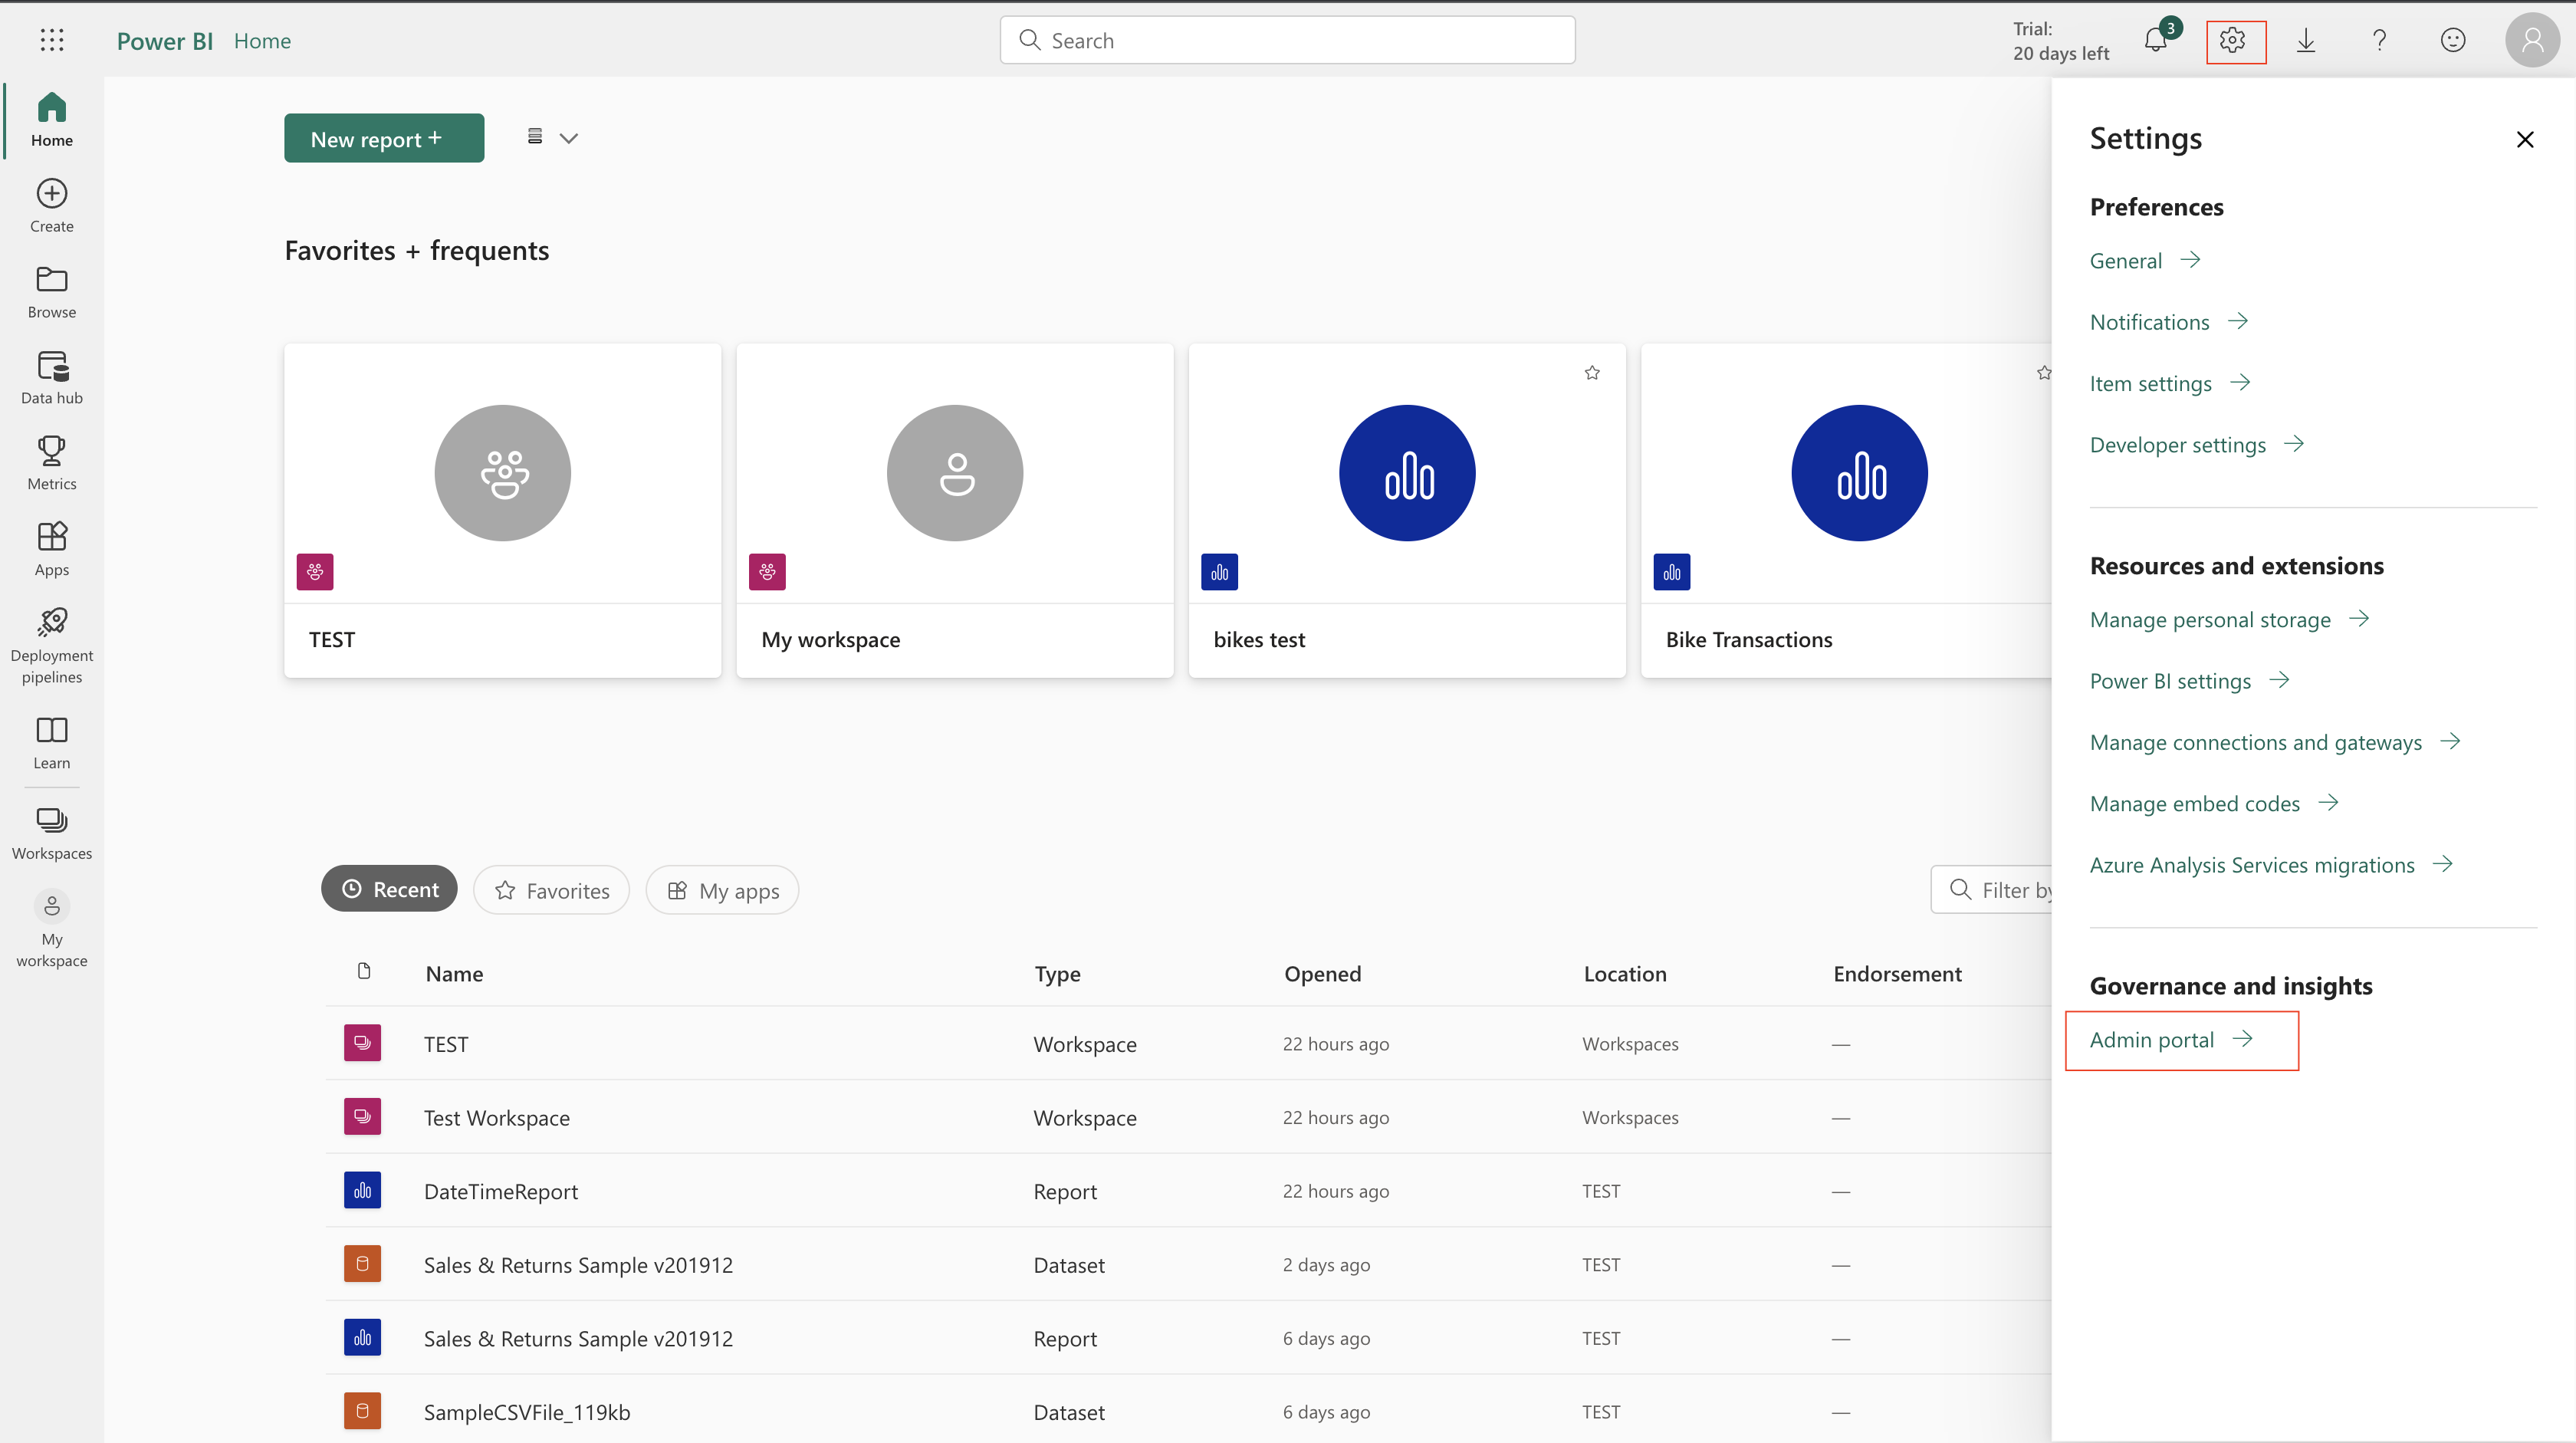
Task: Click Home breadcrumb in header
Action: [x=262, y=41]
